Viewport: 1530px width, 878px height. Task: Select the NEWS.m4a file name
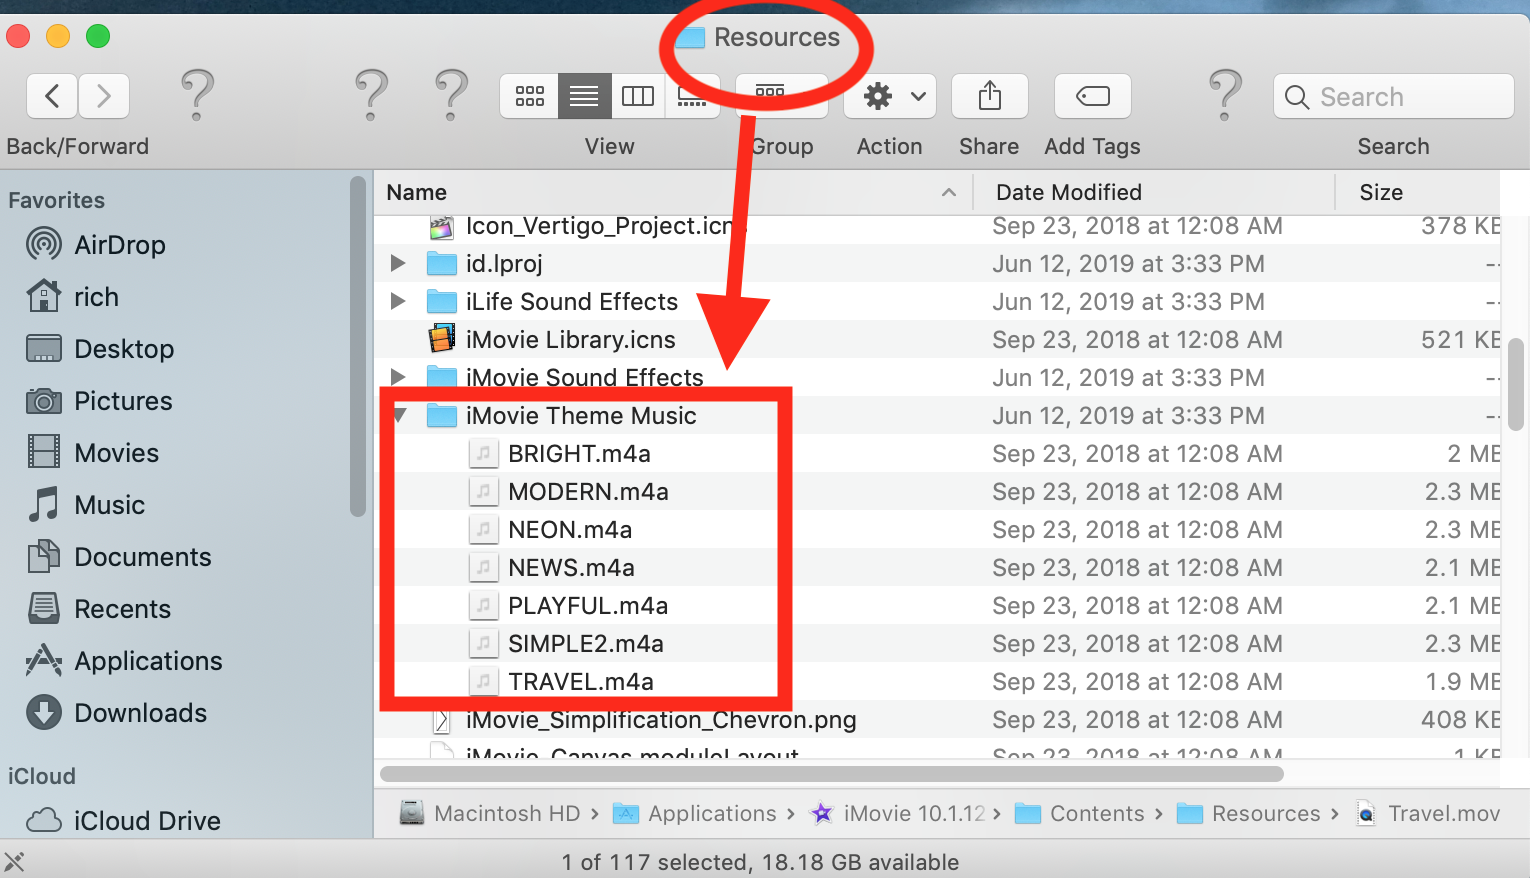[571, 568]
